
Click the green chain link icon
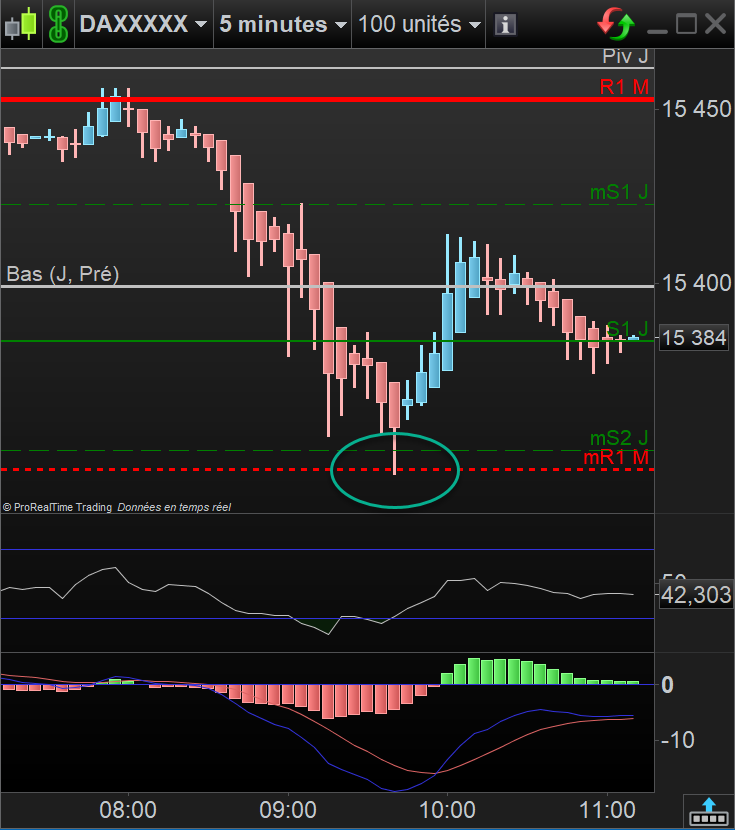pos(58,24)
